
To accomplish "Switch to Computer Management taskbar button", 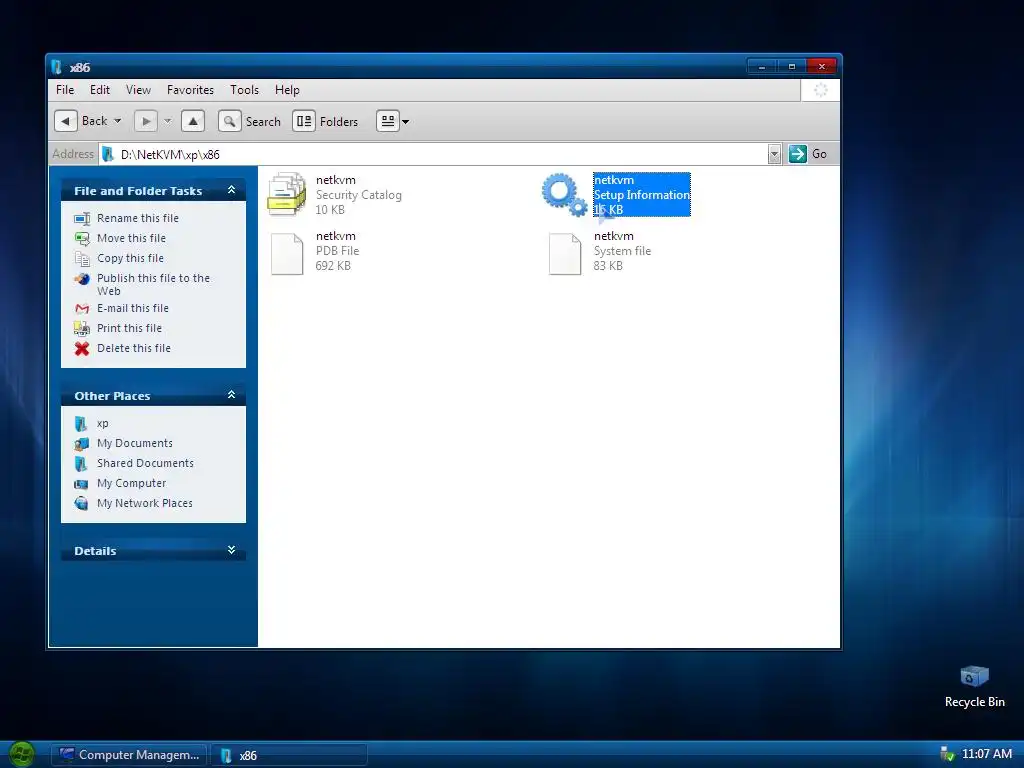I will pyautogui.click(x=129, y=755).
